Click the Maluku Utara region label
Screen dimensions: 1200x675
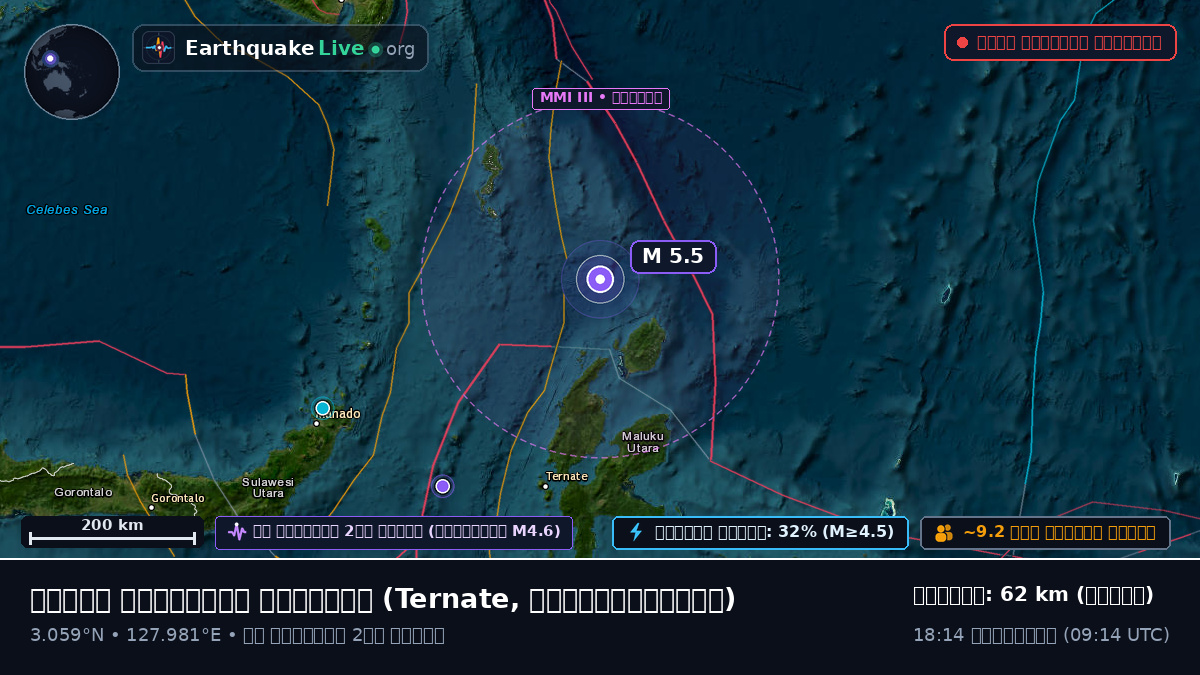coord(643,442)
